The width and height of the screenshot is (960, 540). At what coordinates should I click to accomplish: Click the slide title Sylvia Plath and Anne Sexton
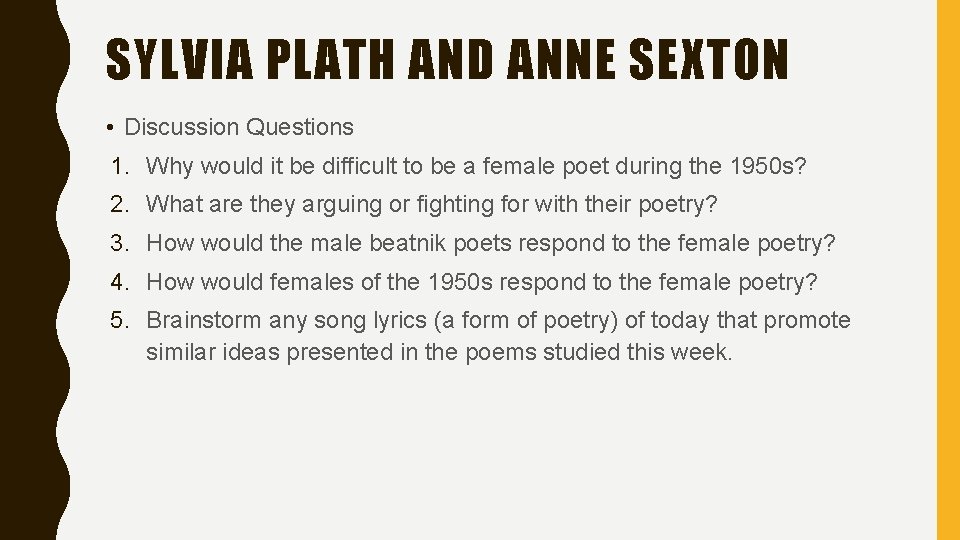coord(447,60)
